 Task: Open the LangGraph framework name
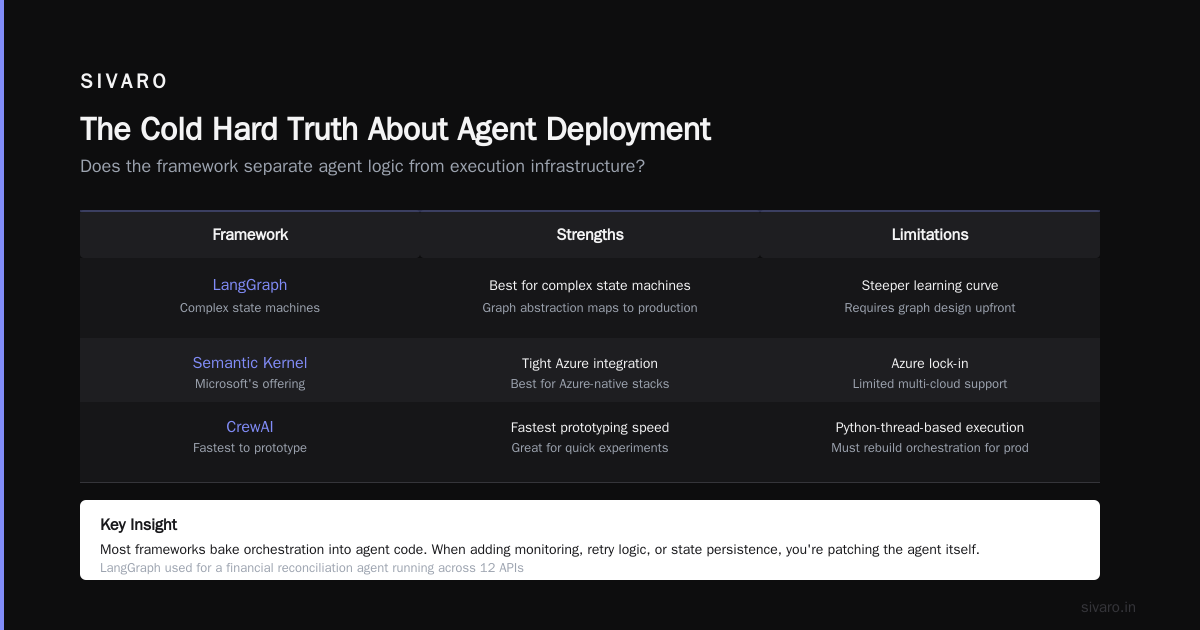(250, 285)
